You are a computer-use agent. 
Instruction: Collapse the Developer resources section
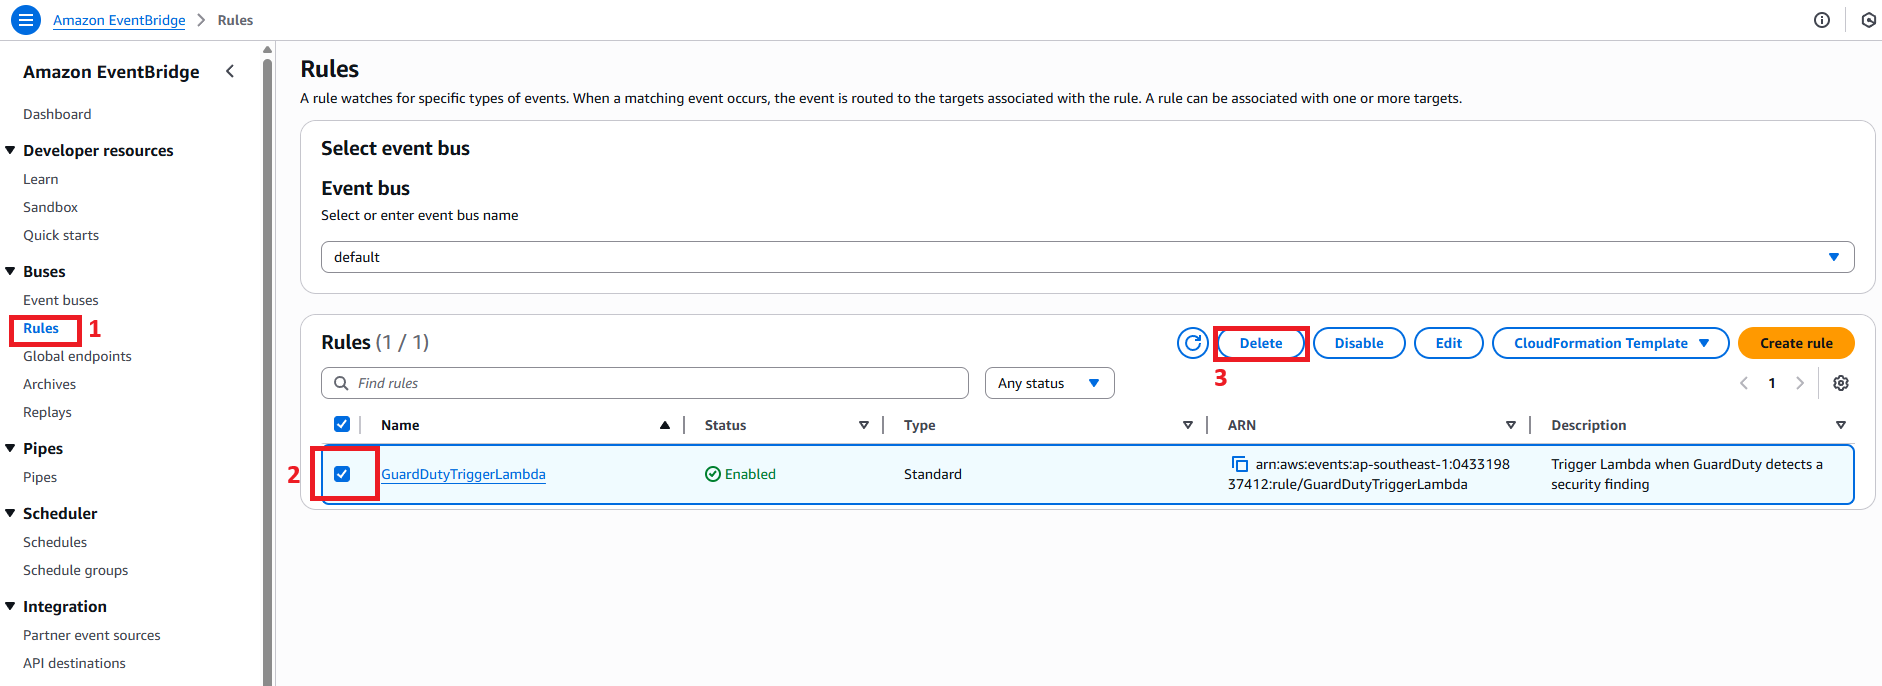[10, 150]
